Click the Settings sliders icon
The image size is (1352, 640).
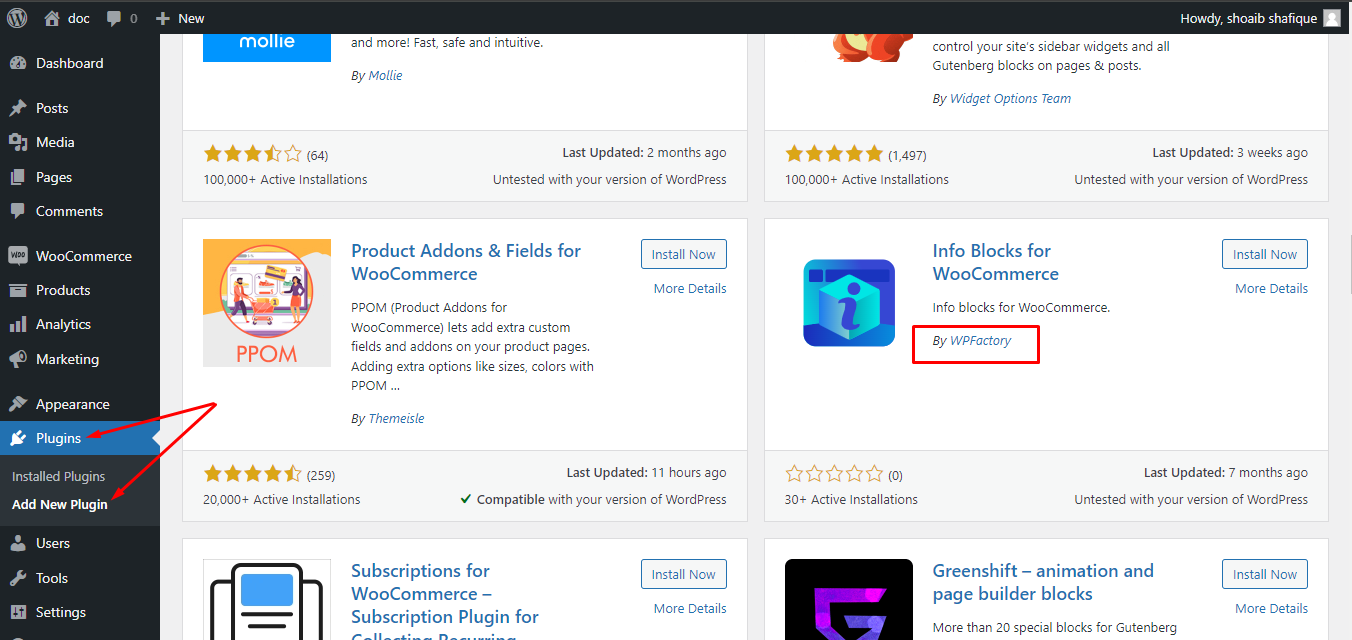[18, 612]
